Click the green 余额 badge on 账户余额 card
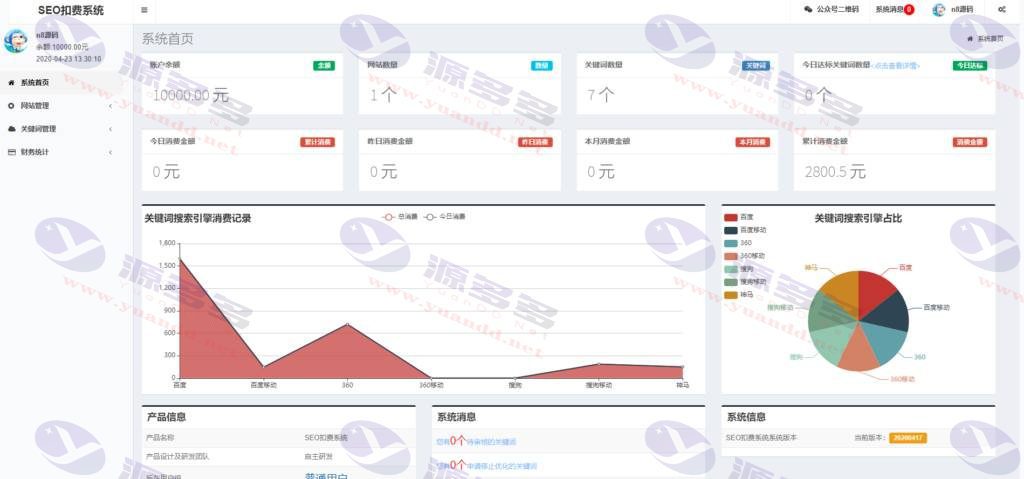 pyautogui.click(x=324, y=66)
